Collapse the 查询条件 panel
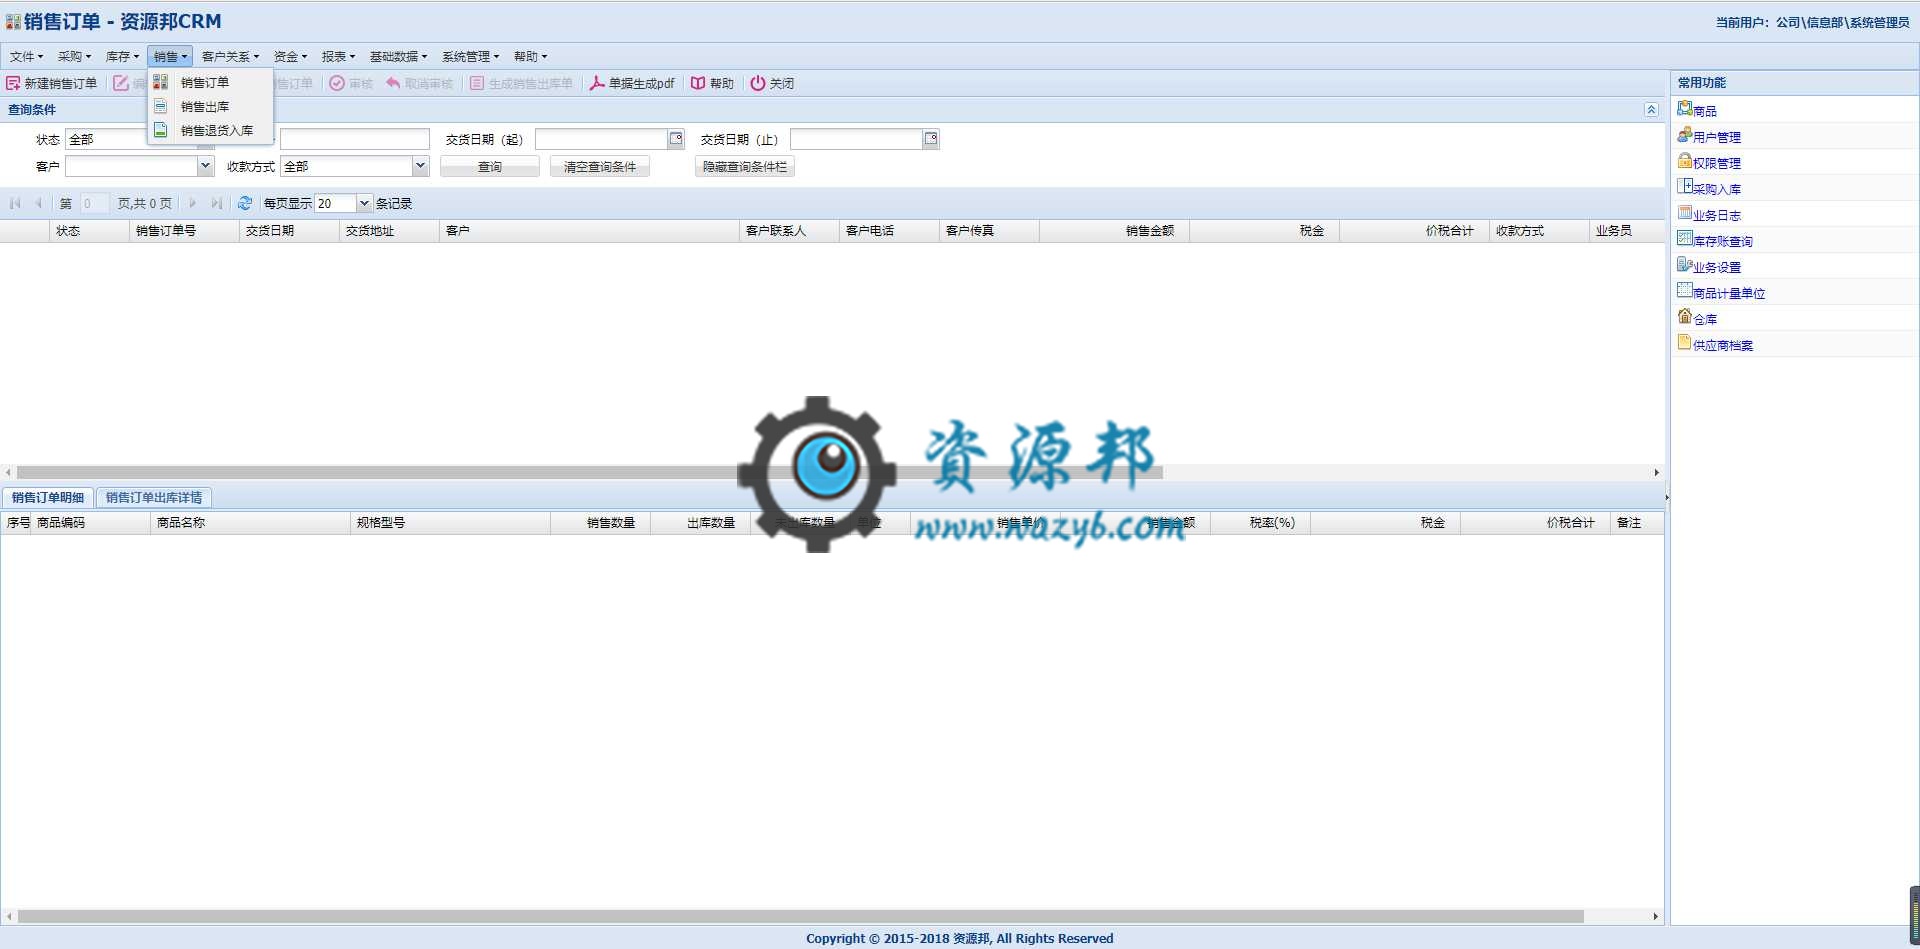Screen dimensions: 1920x949 tap(1651, 109)
